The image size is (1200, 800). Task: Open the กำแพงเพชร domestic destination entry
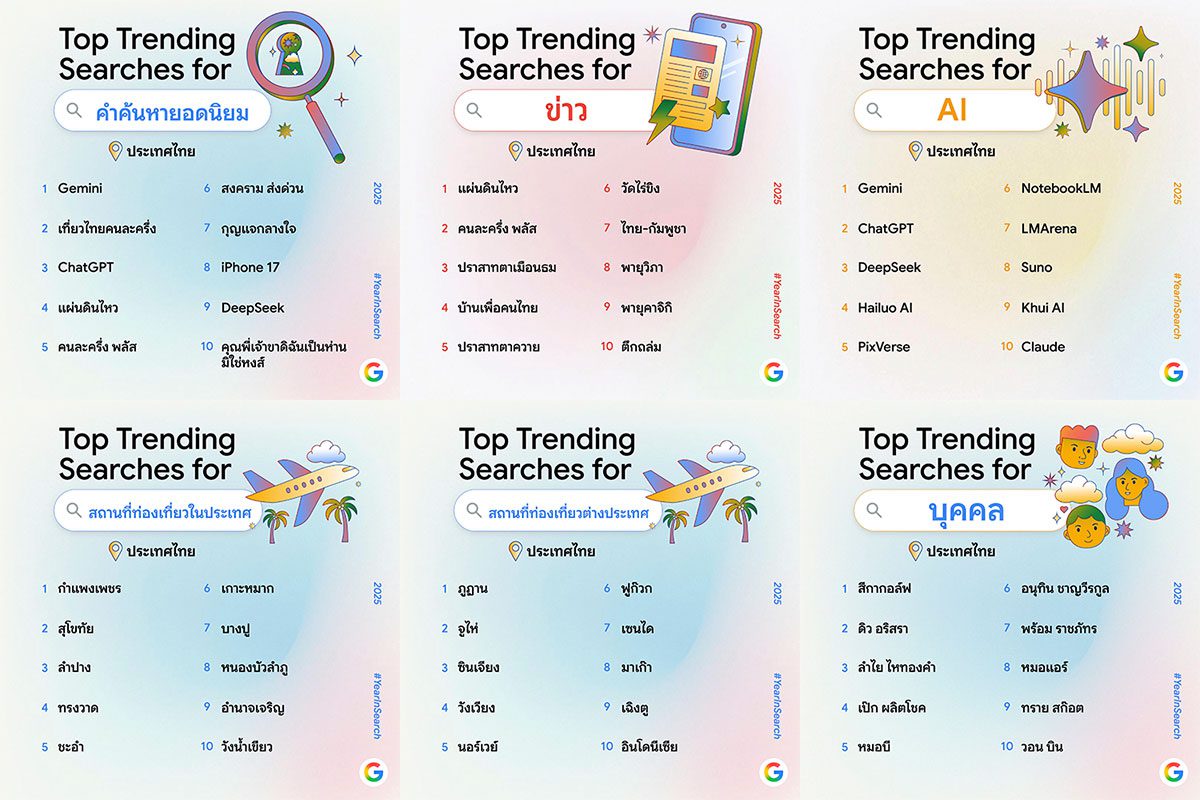click(x=89, y=588)
